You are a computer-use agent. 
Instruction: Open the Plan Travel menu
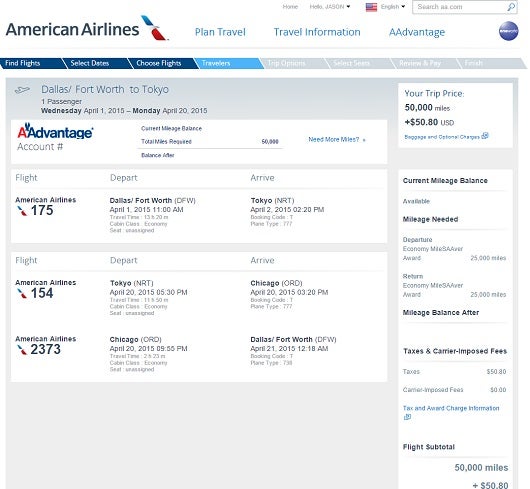[220, 32]
